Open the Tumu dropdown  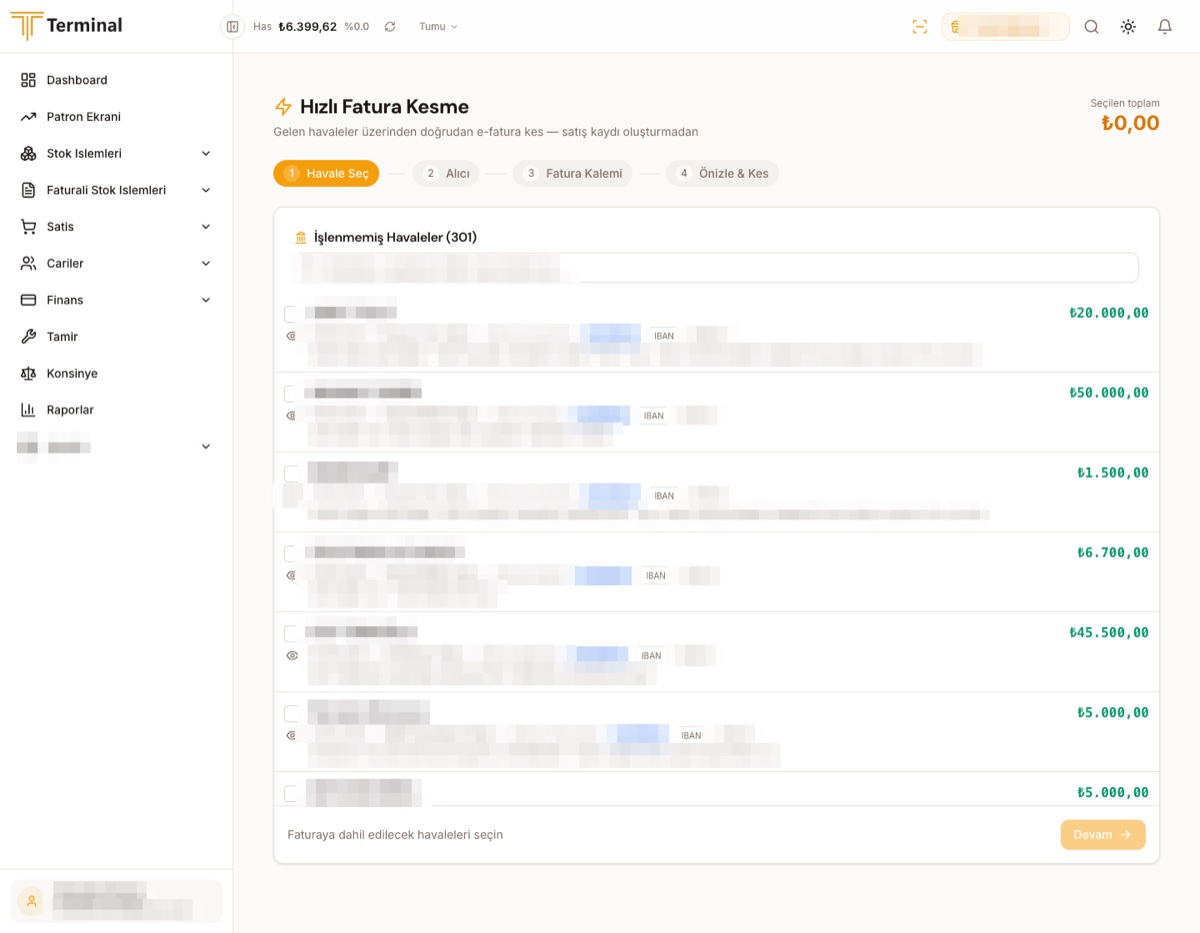pos(438,27)
